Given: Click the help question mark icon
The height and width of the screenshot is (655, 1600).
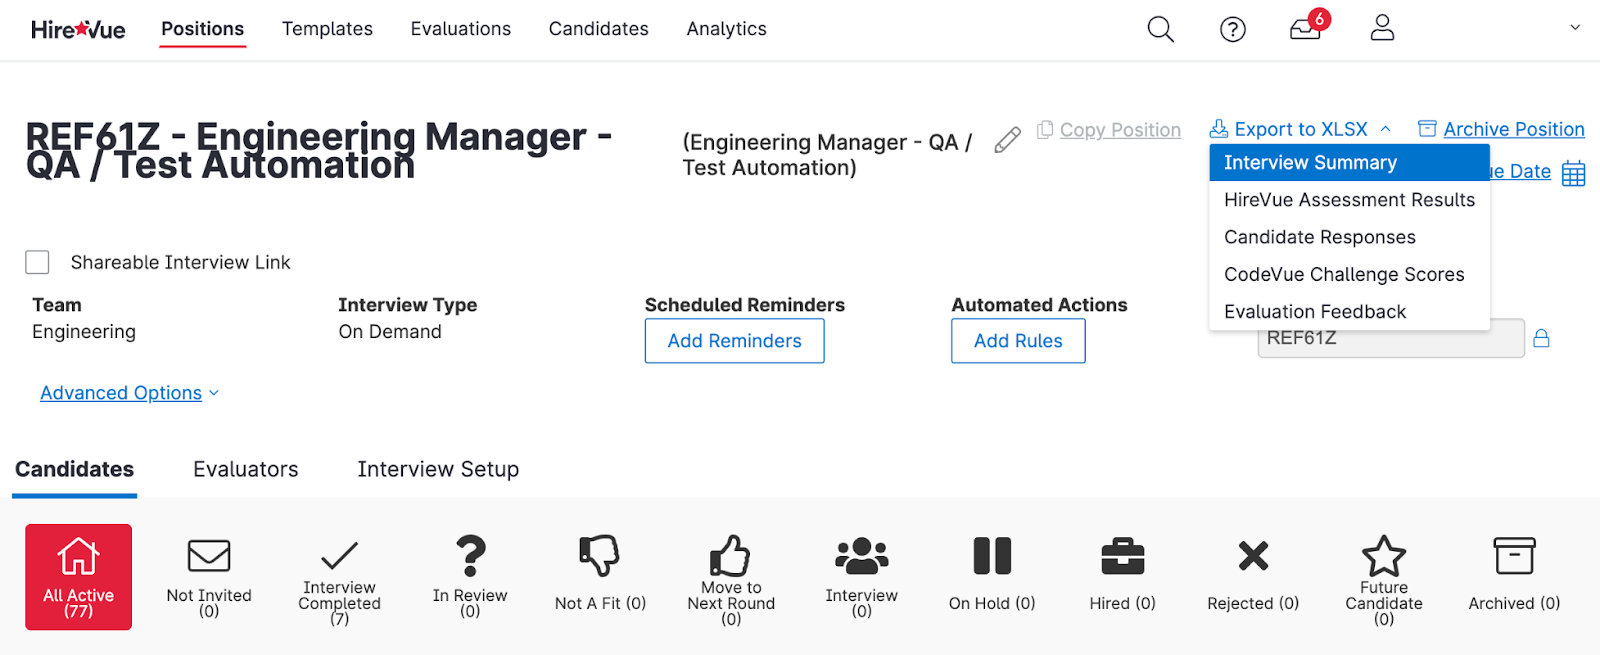Looking at the screenshot, I should tap(1233, 29).
